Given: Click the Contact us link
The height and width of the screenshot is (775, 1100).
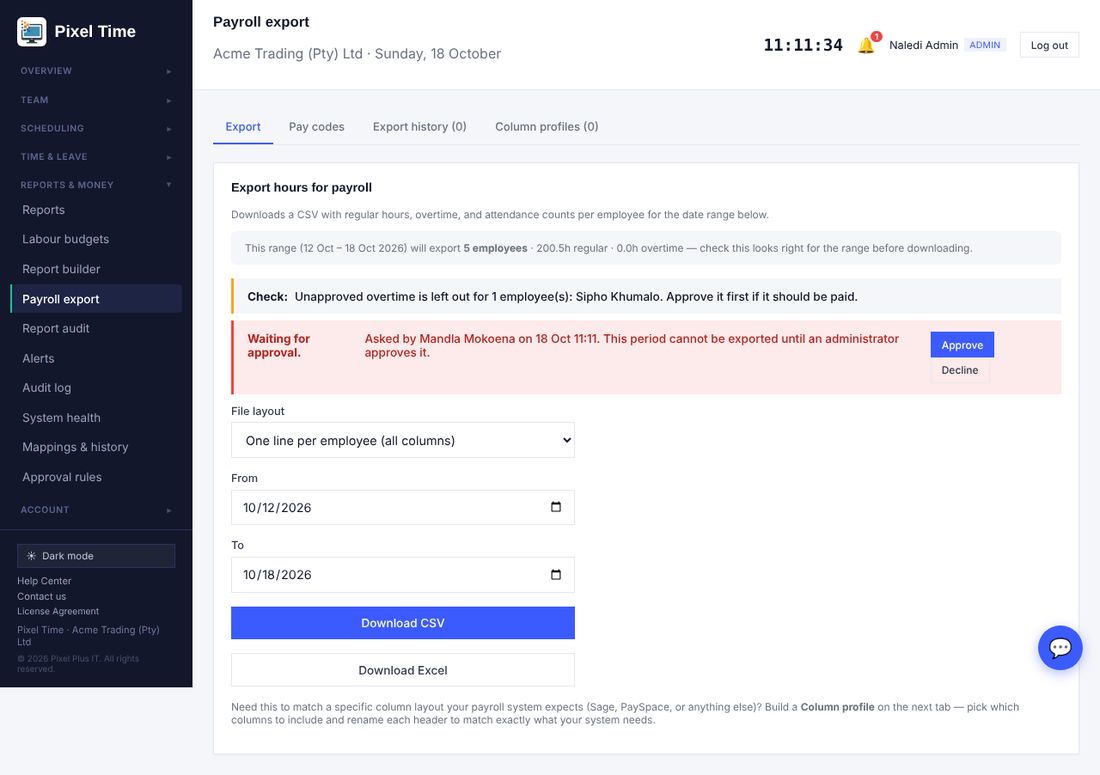Looking at the screenshot, I should 41,596.
